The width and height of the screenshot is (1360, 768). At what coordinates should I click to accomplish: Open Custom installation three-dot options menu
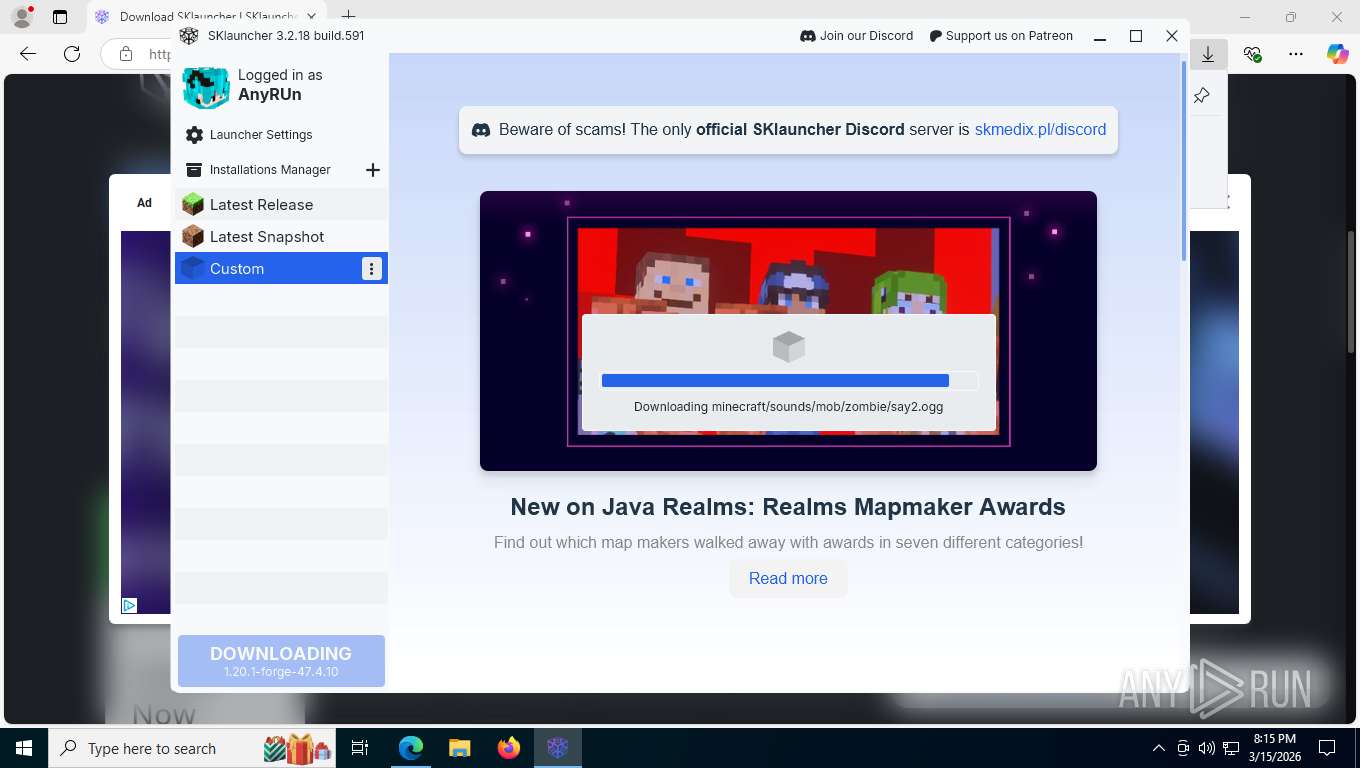[x=372, y=269]
